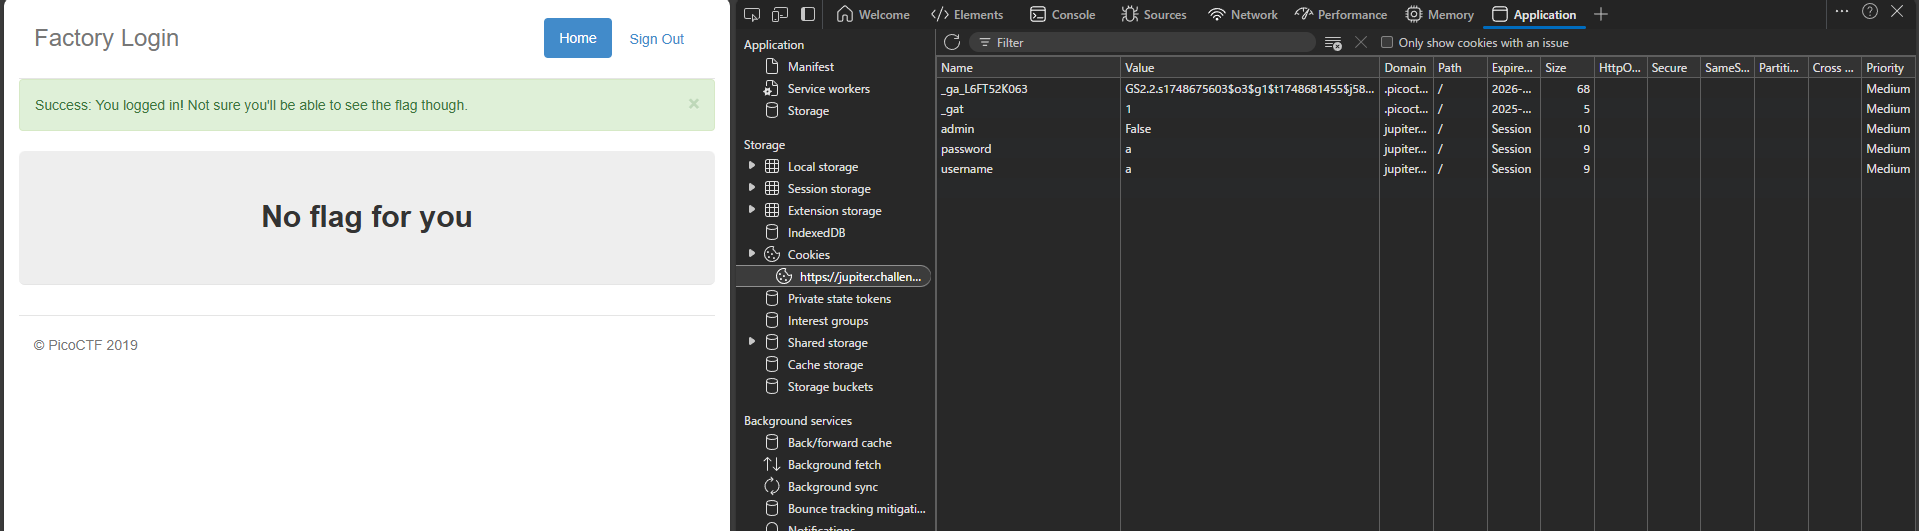The image size is (1919, 531).
Task: Click the clear all cookies icon
Action: (1333, 42)
